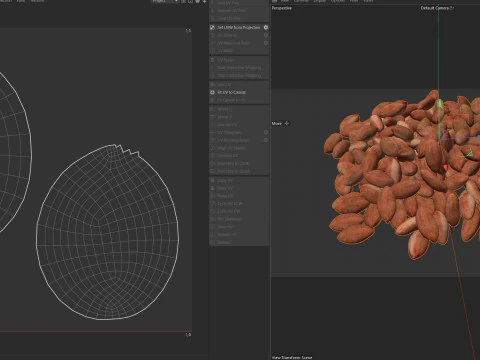Click Fit UV to Canvas command
480x360 pixels.
click(231, 92)
